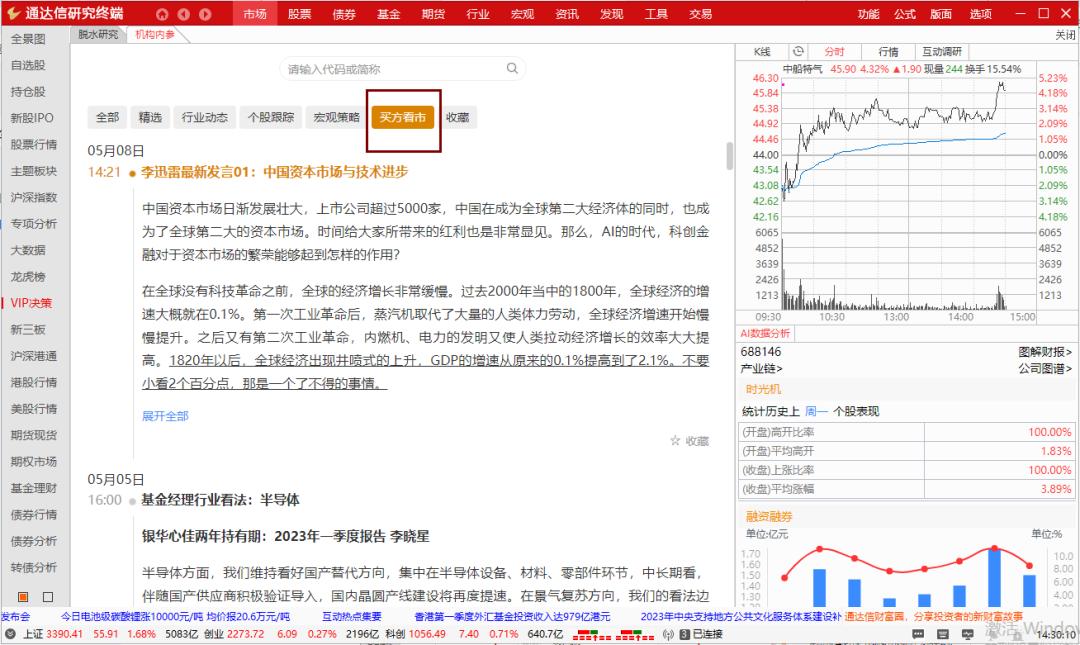
Task: Click the clock history icon beside K线 tab
Action: point(799,50)
